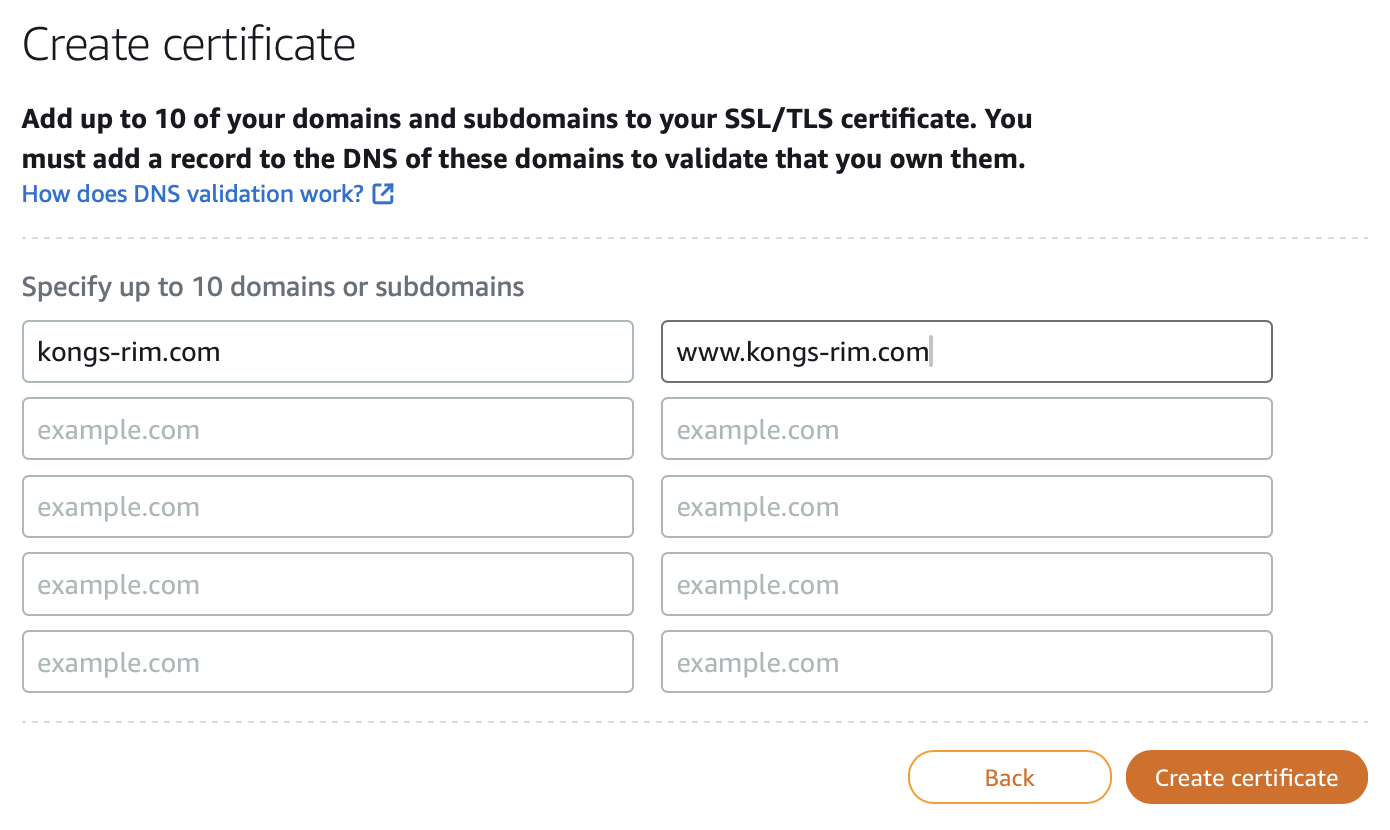This screenshot has width=1390, height=830.
Task: Select the third-row left example.com field
Action: pyautogui.click(x=328, y=507)
